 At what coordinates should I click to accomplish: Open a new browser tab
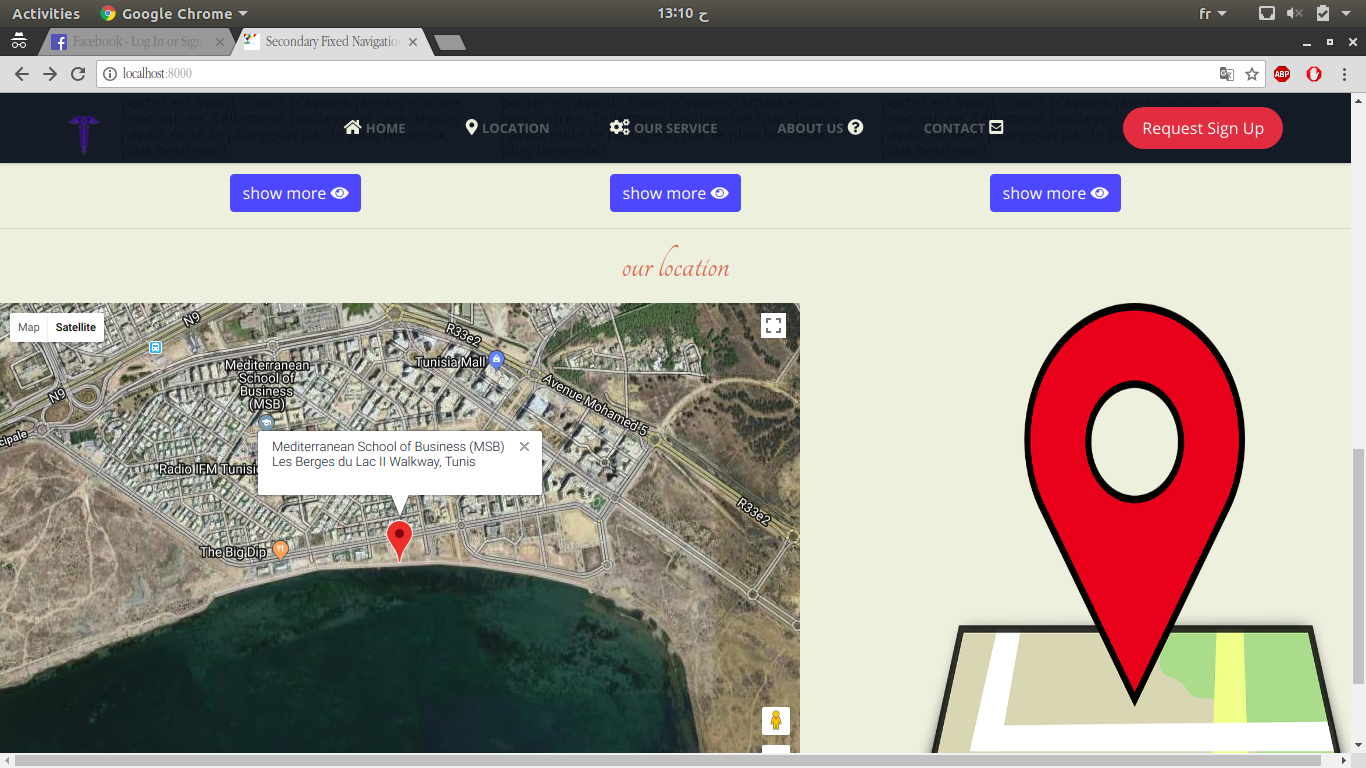[x=450, y=43]
